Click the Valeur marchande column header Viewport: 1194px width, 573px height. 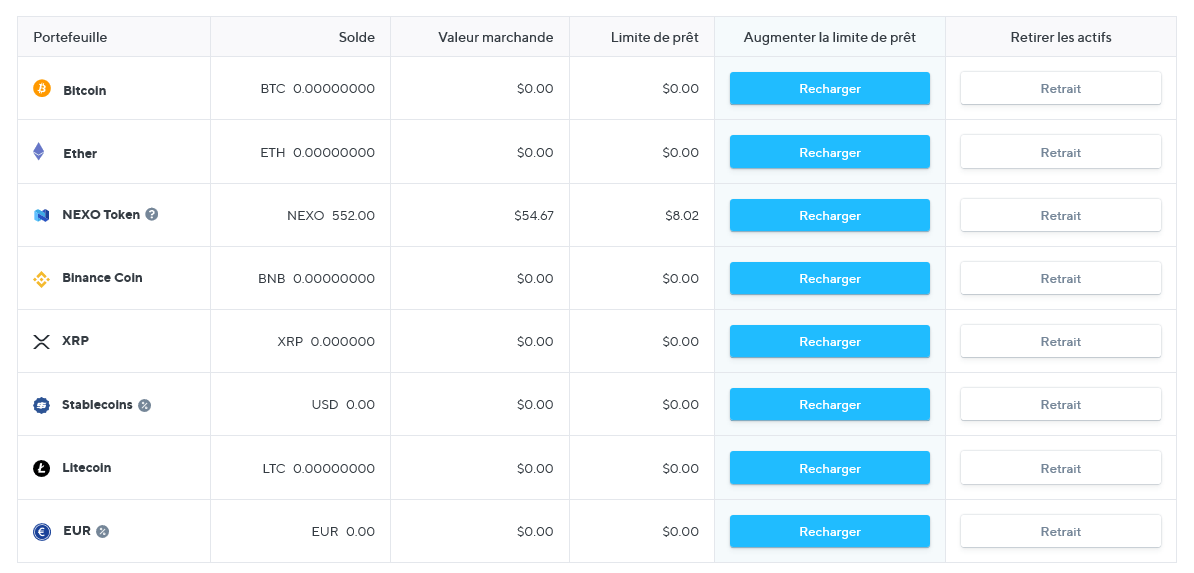coord(495,37)
